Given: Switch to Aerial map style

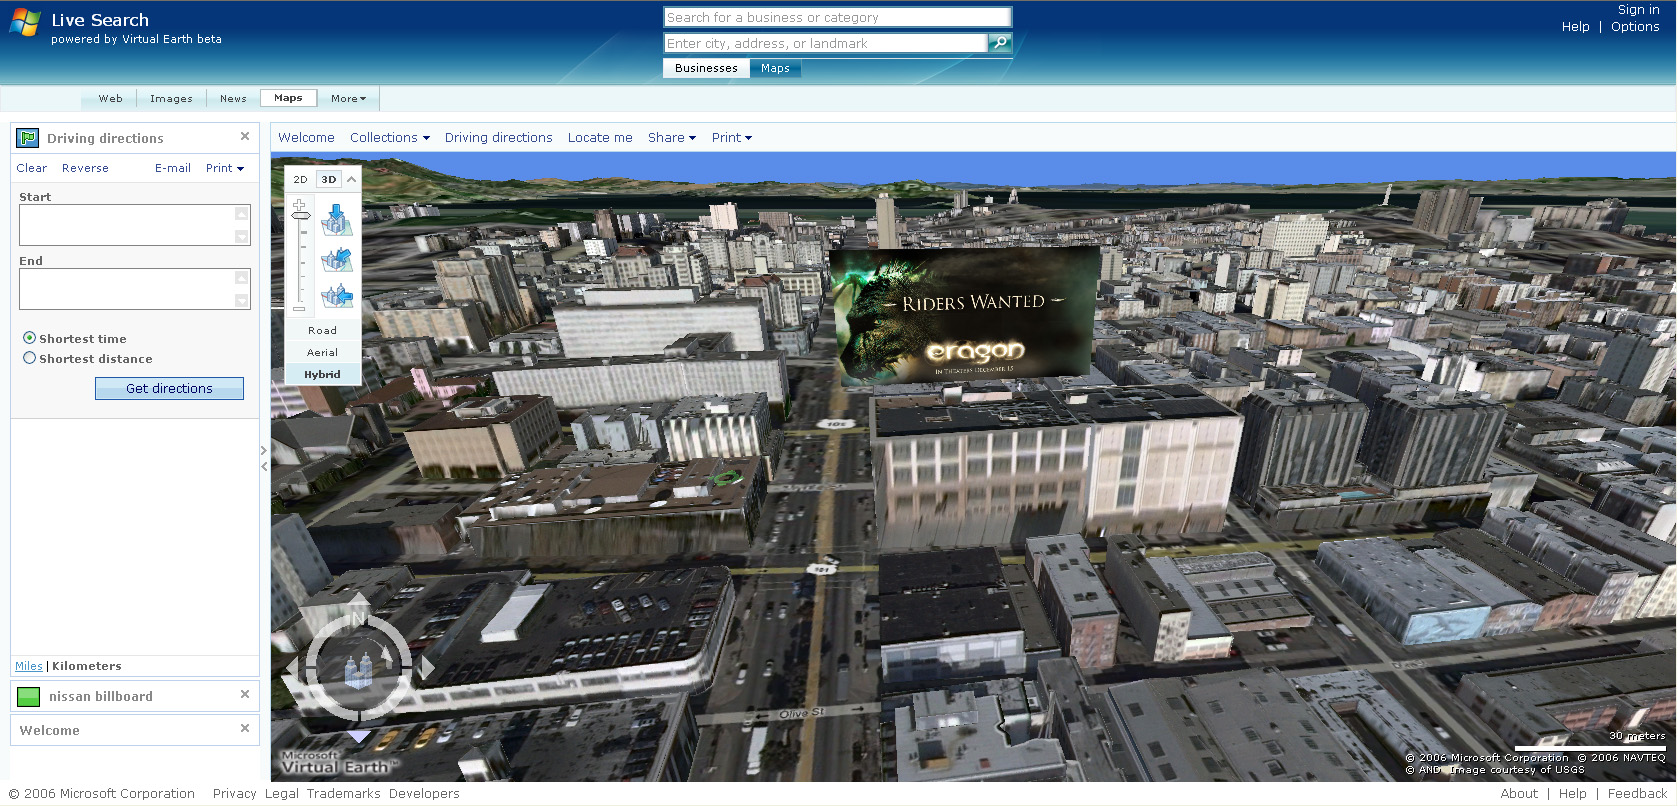Looking at the screenshot, I should pyautogui.click(x=322, y=352).
